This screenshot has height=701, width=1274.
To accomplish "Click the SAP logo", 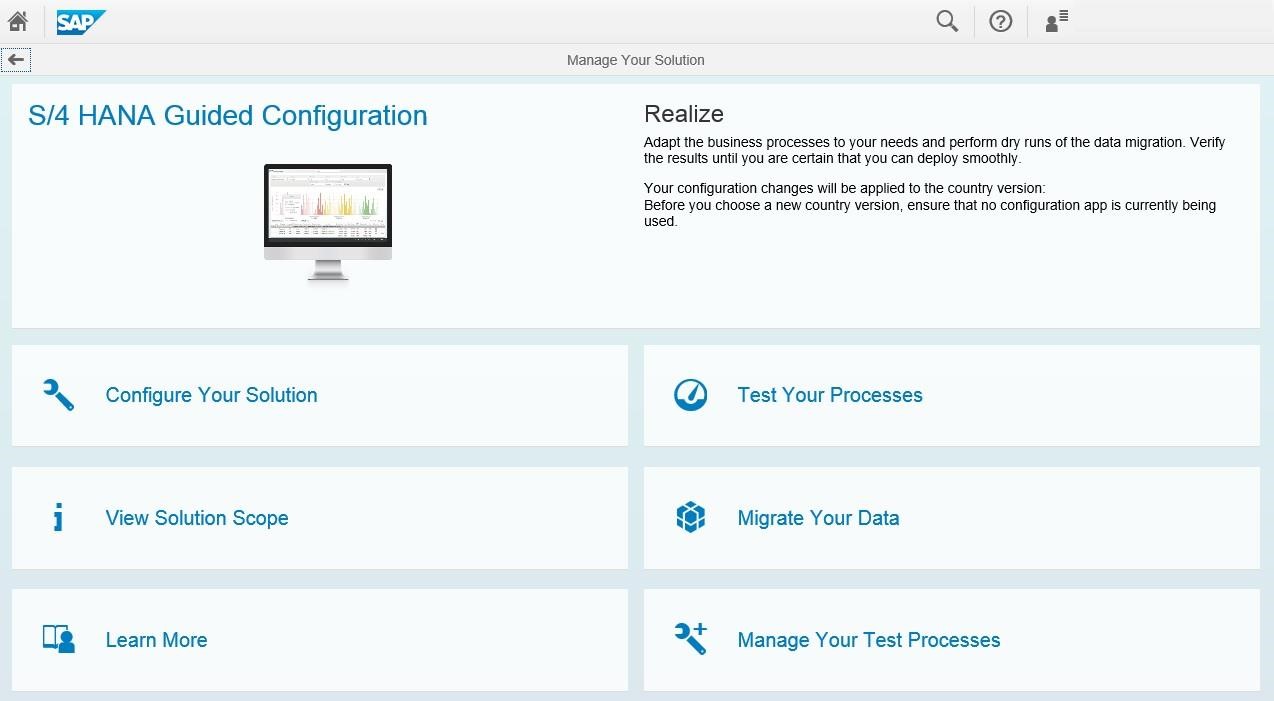I will click(x=80, y=21).
